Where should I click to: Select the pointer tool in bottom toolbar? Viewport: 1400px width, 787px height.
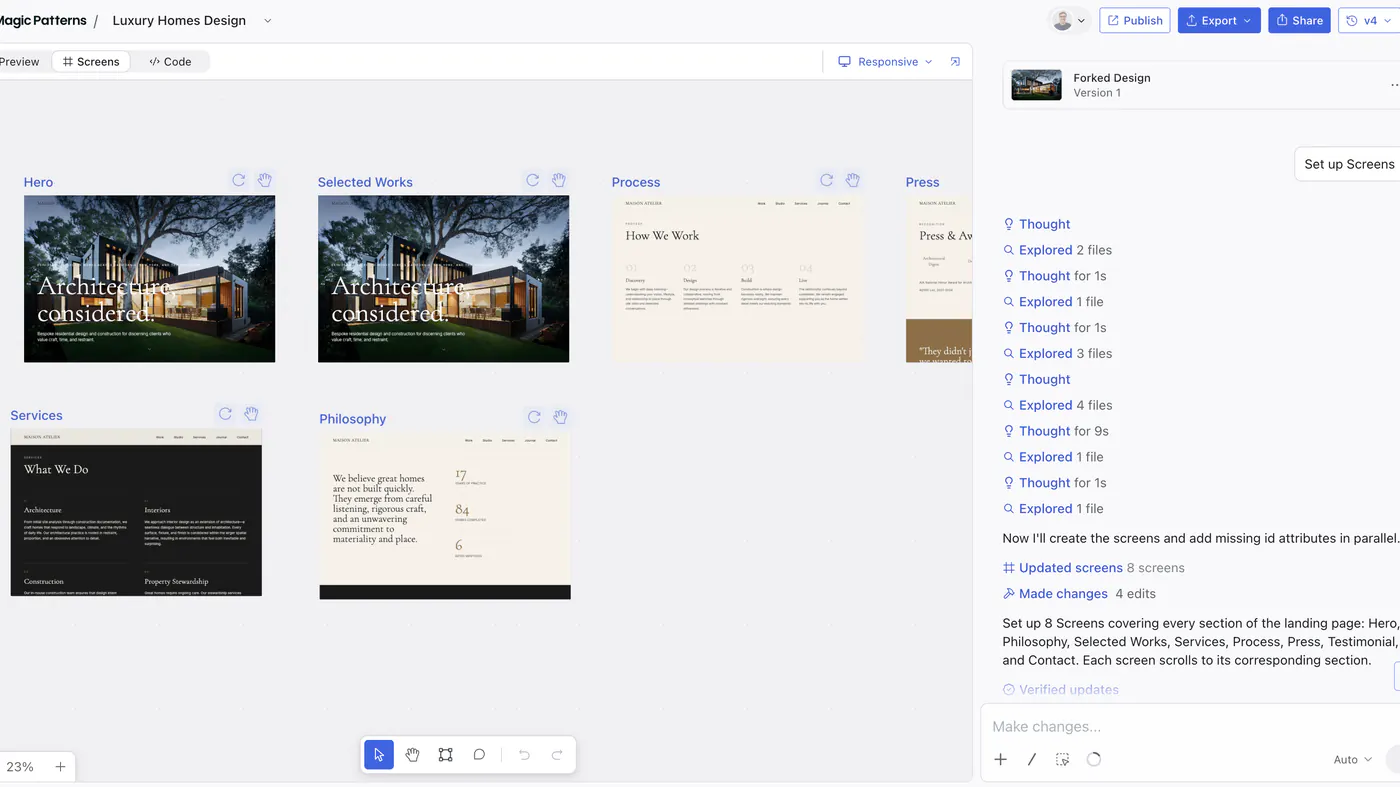(379, 755)
